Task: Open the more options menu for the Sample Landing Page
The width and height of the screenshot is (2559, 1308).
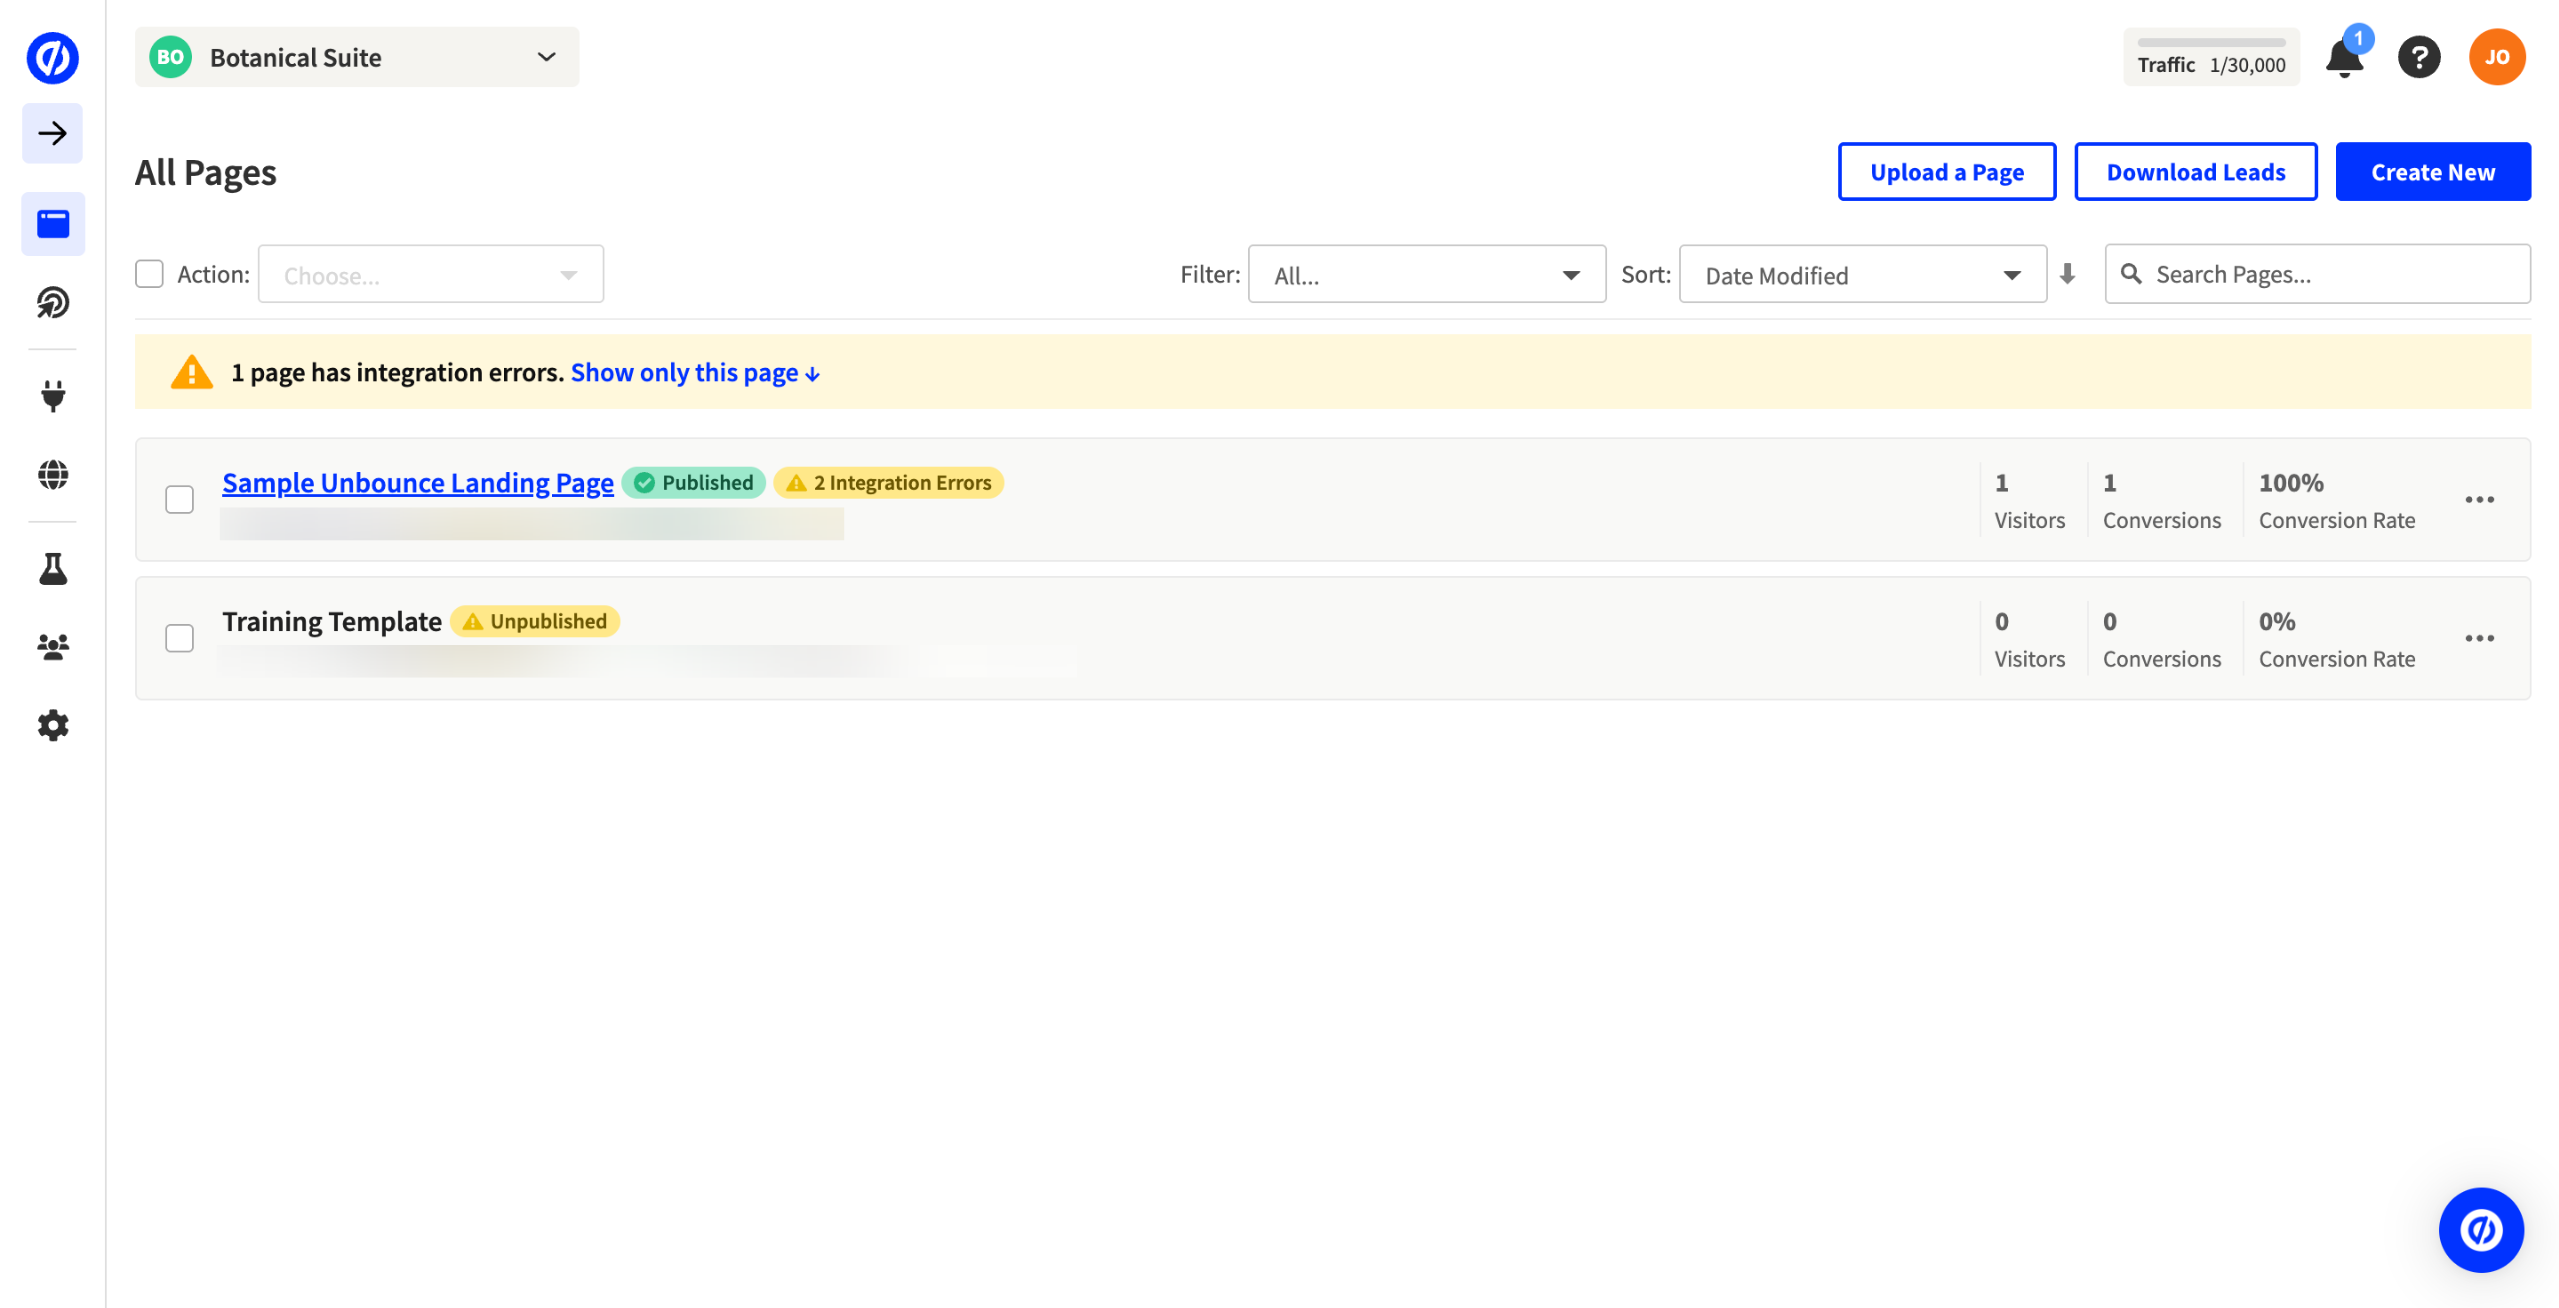Action: [x=2478, y=499]
